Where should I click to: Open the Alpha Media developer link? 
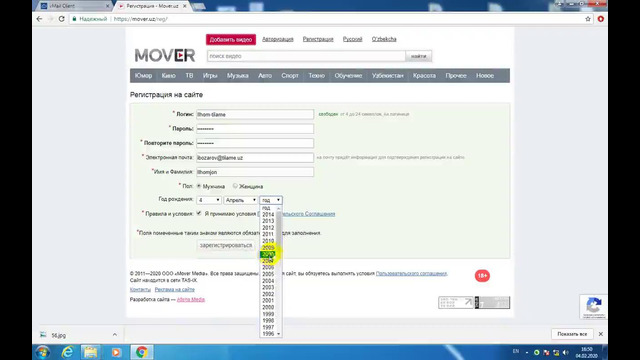click(191, 299)
